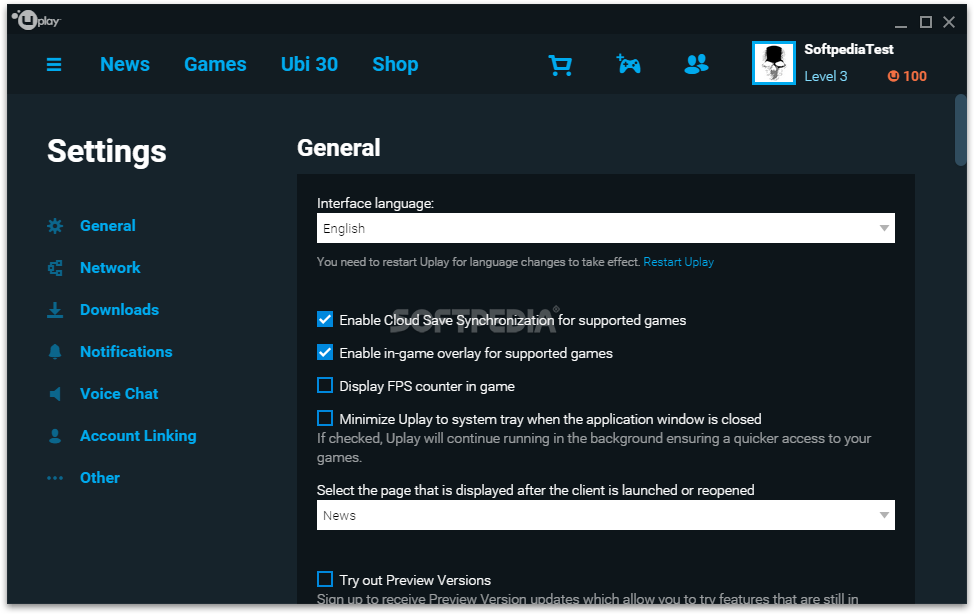
Task: Click the network icon in the Settings sidebar
Action: click(x=55, y=268)
